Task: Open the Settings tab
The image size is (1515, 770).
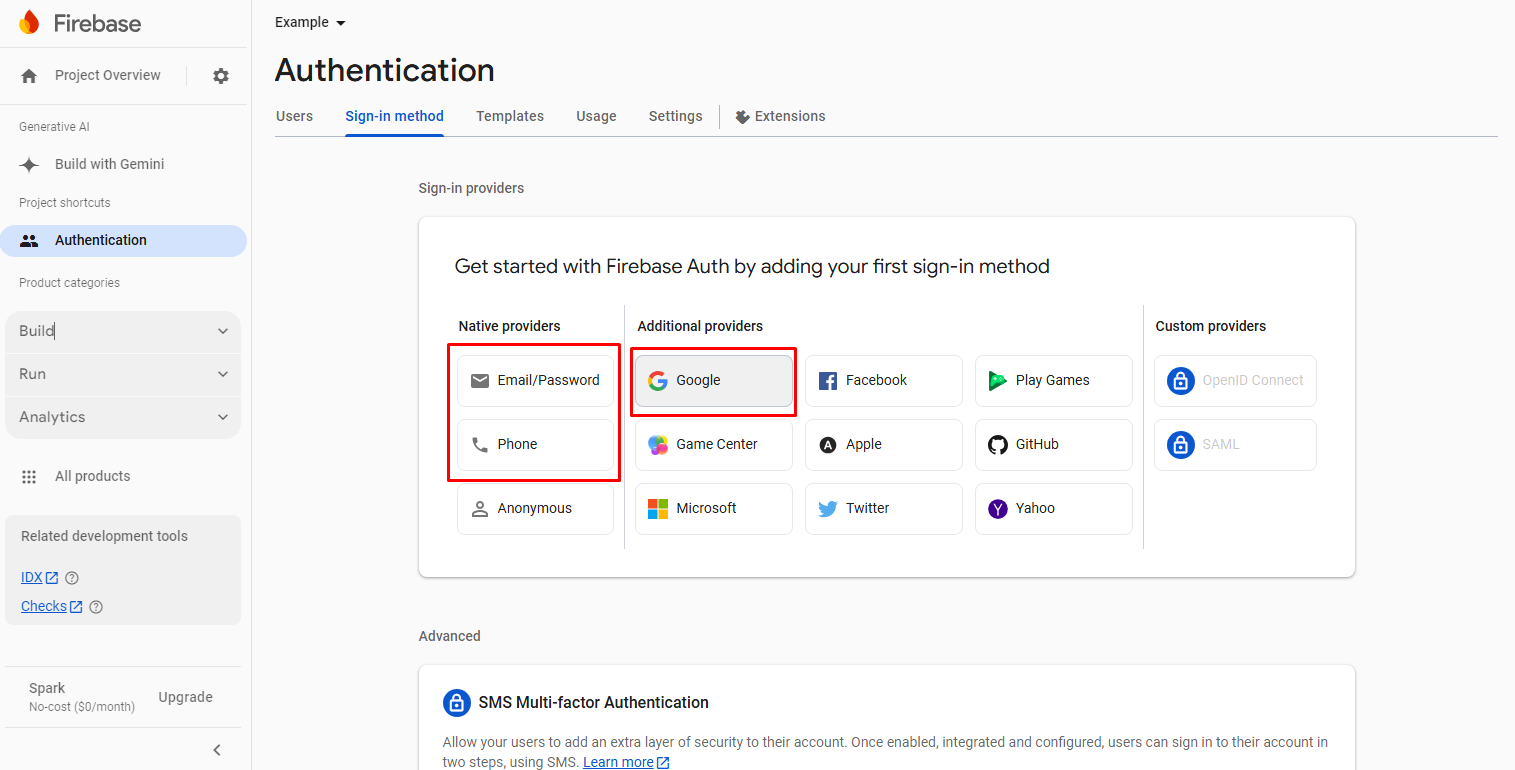Action: [675, 117]
